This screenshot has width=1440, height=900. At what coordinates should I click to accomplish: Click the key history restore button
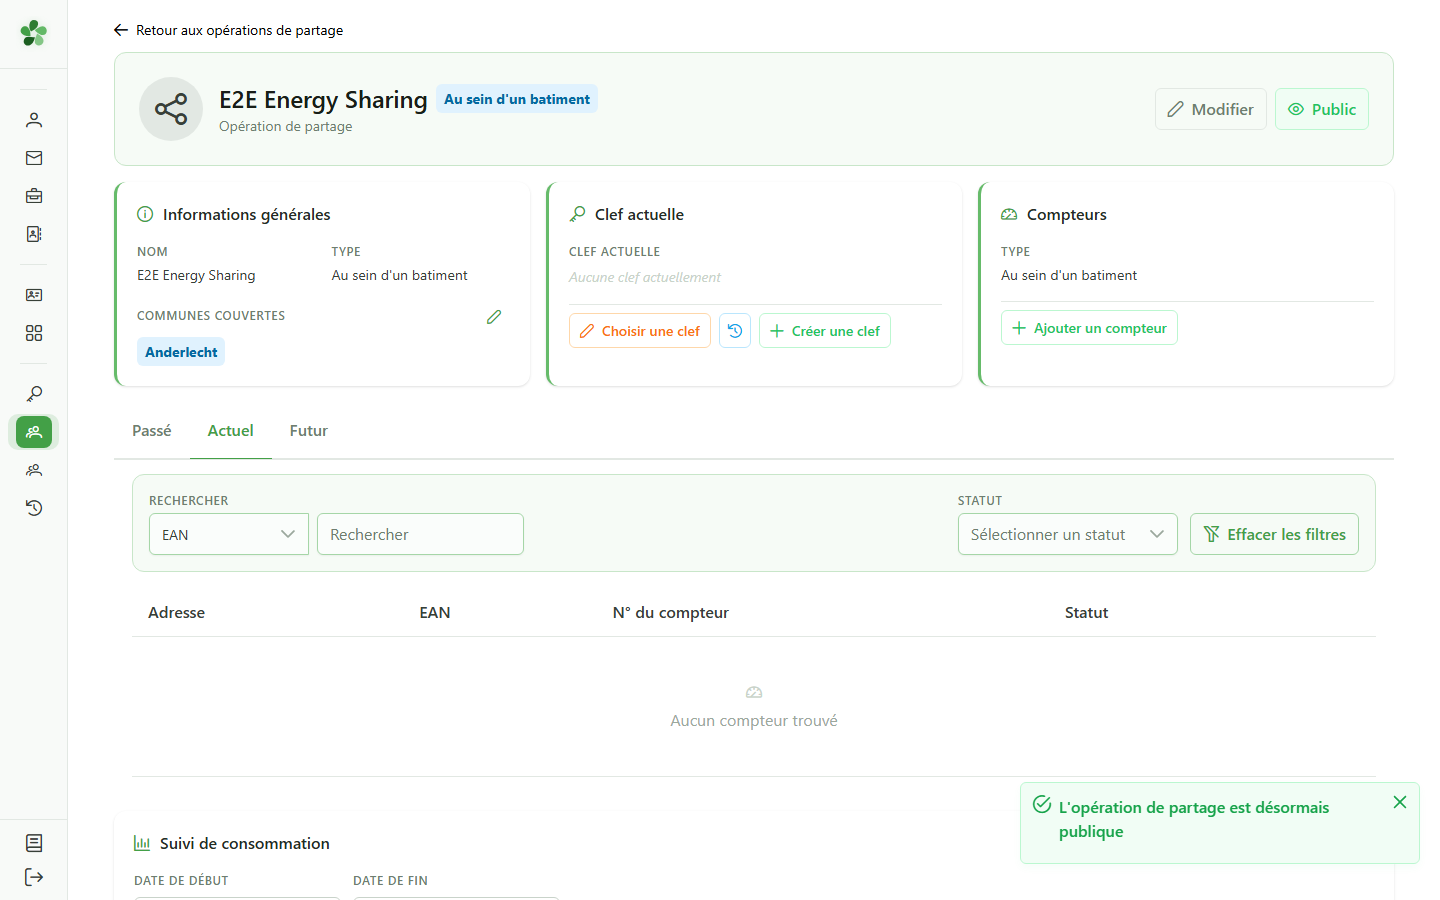coord(735,331)
